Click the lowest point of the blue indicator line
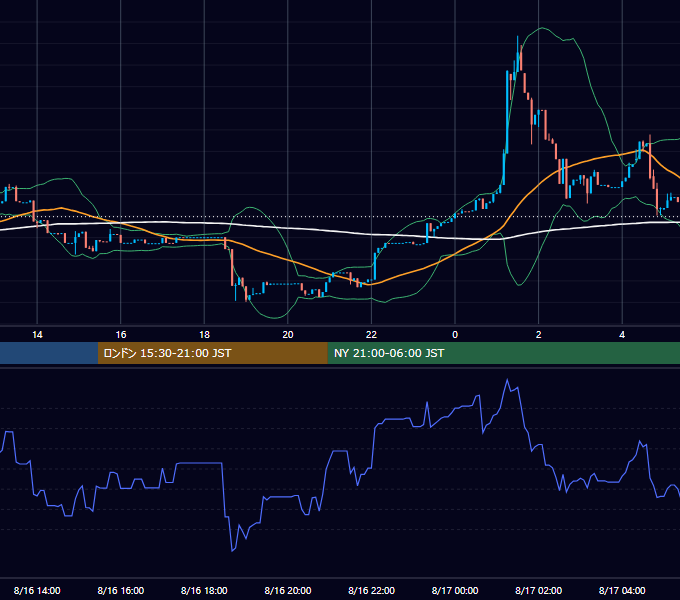 coord(232,551)
